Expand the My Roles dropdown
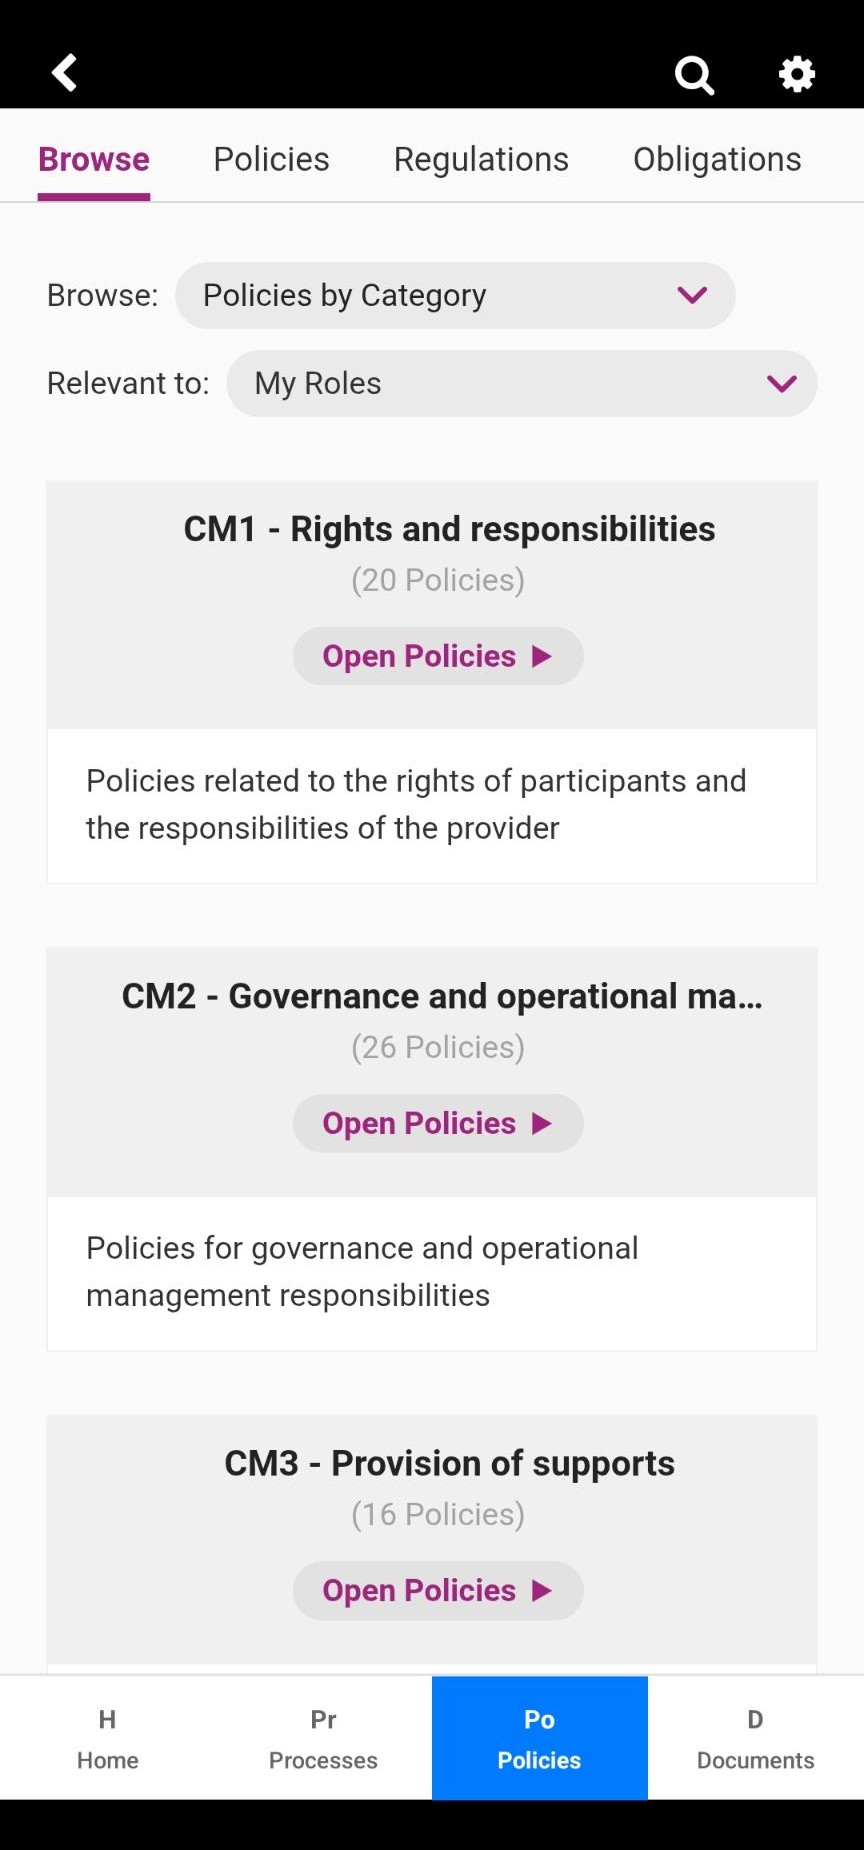Viewport: 864px width, 1850px height. tap(522, 383)
